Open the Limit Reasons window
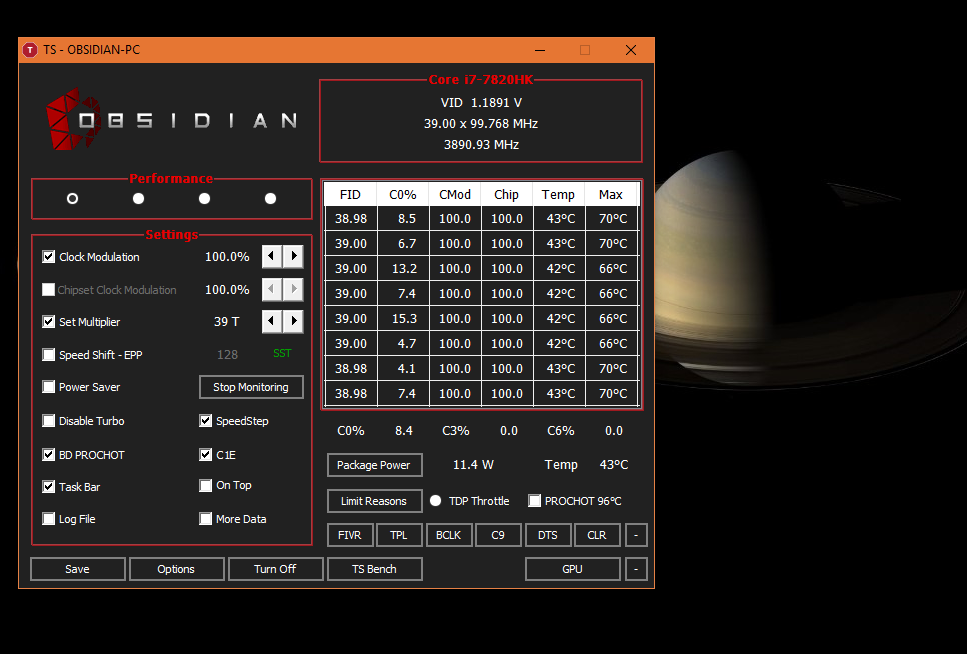967x654 pixels. pos(374,501)
